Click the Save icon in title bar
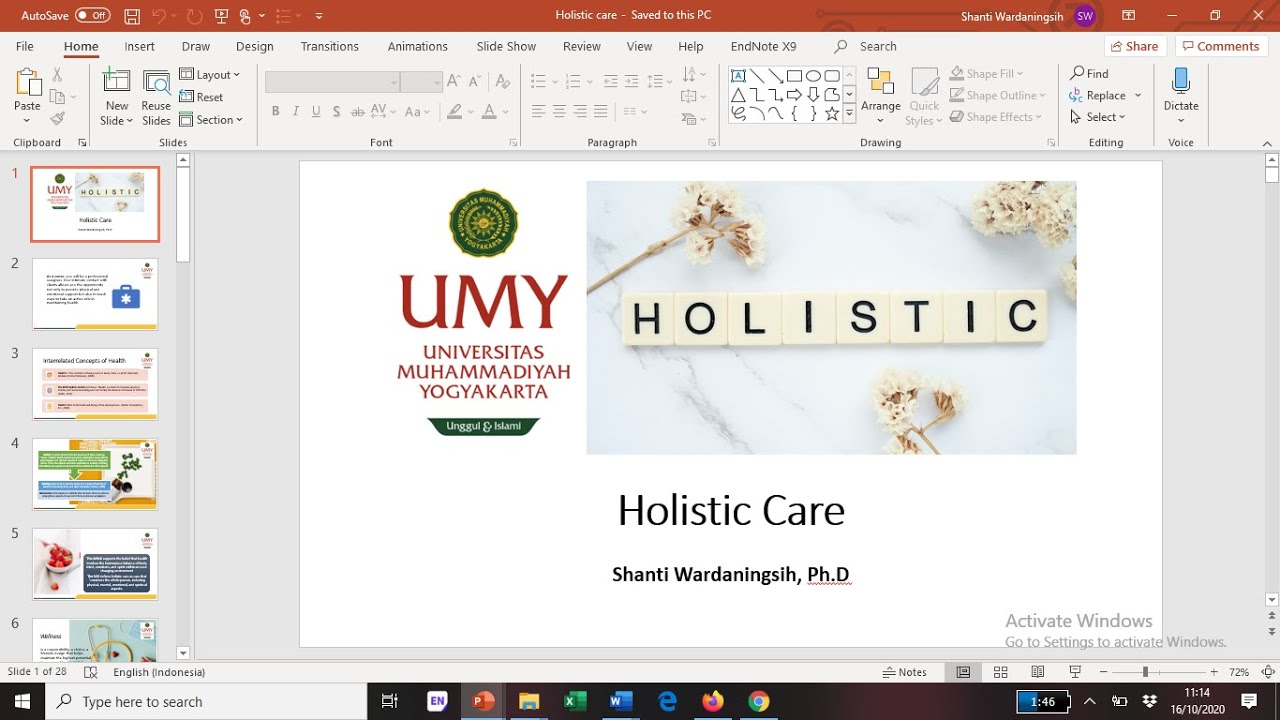Screen dimensions: 1280x720 point(132,16)
